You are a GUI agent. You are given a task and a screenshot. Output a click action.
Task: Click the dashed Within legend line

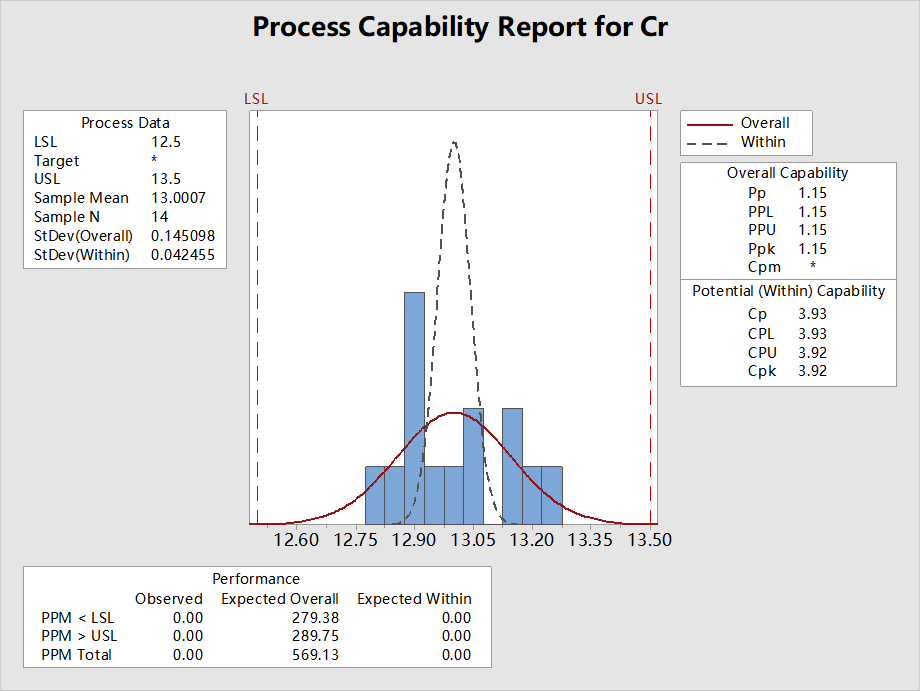click(710, 143)
